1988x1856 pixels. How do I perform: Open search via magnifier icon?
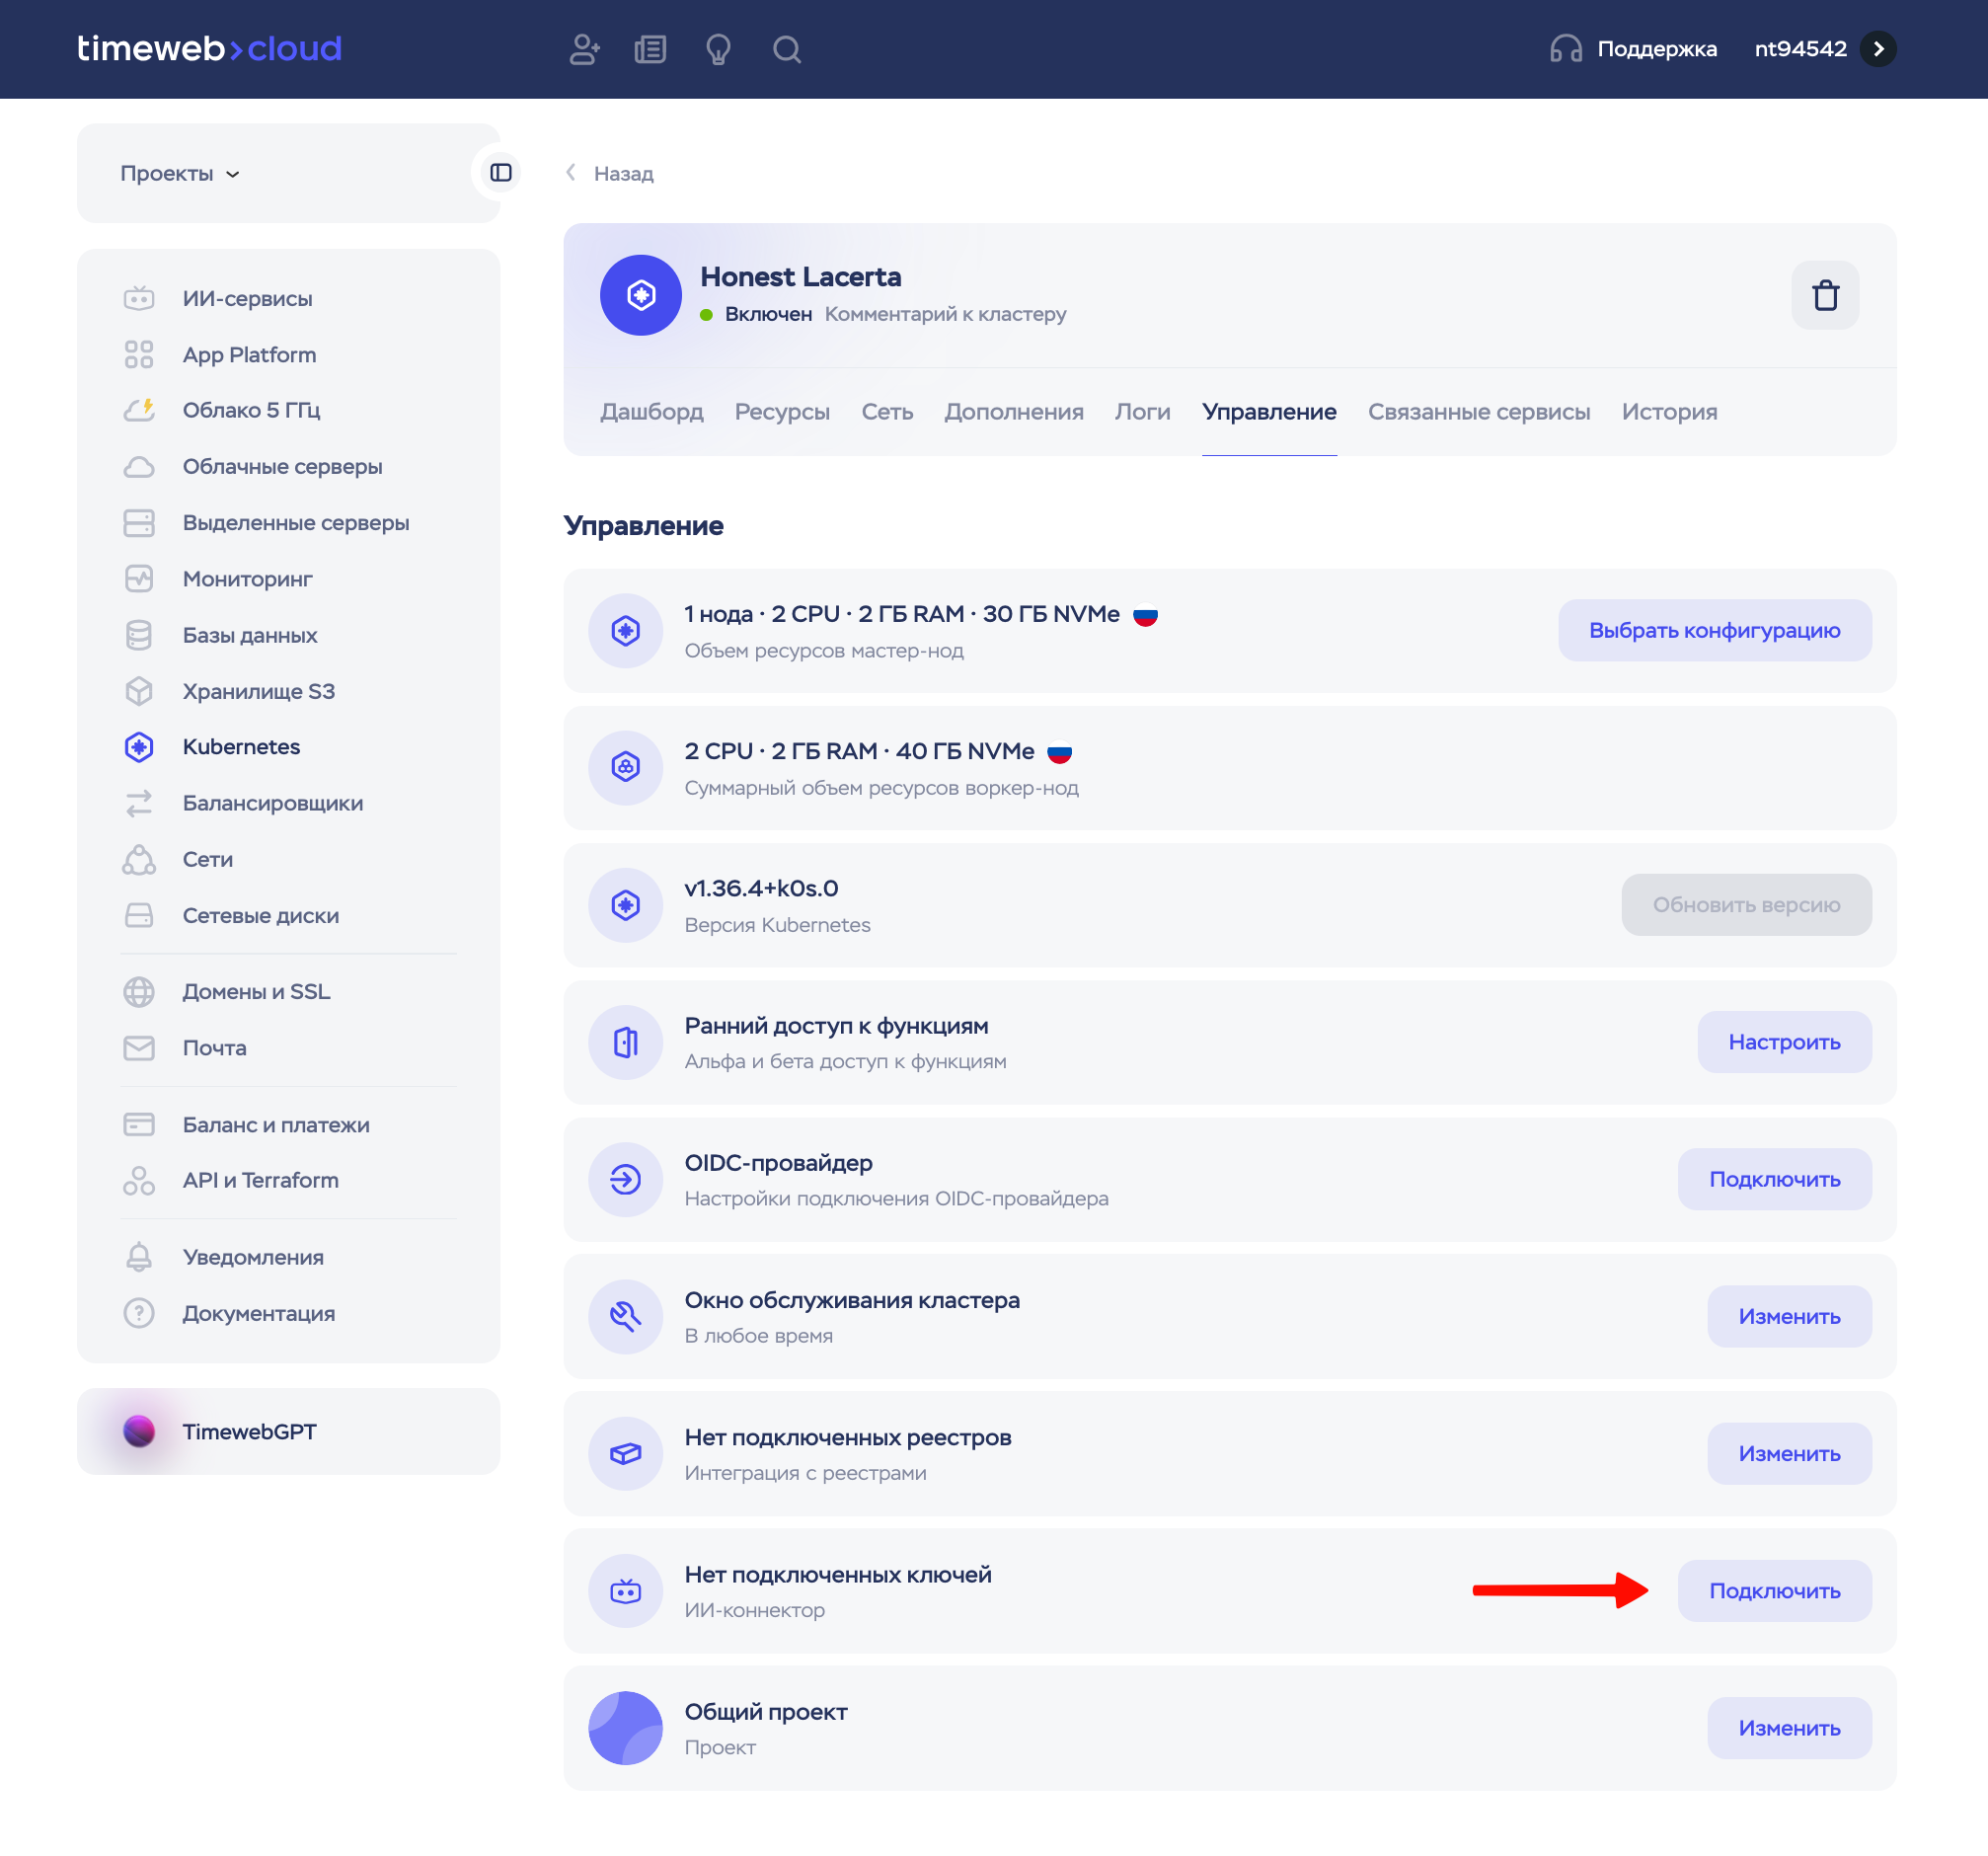coord(787,49)
